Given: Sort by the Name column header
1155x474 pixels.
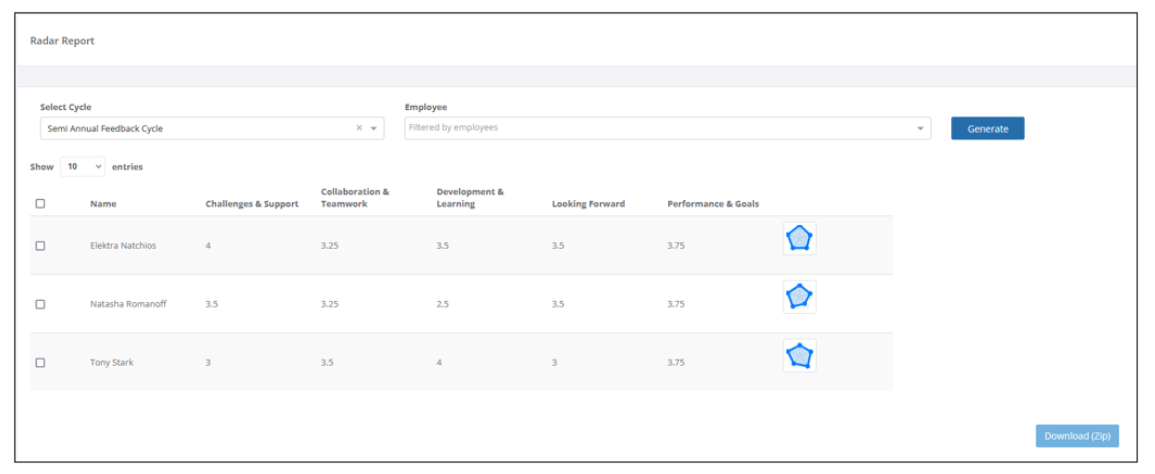Looking at the screenshot, I should click(103, 204).
